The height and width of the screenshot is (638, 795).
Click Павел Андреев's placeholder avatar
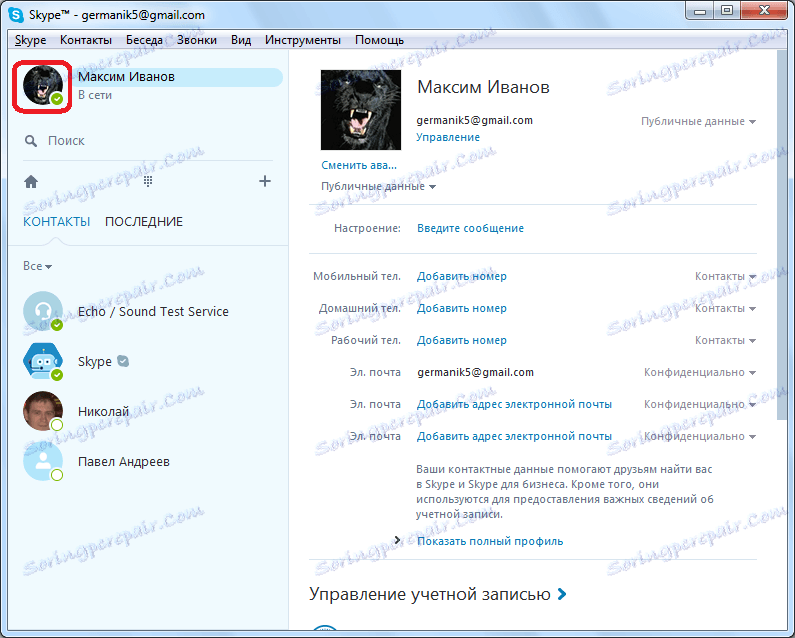click(x=43, y=461)
